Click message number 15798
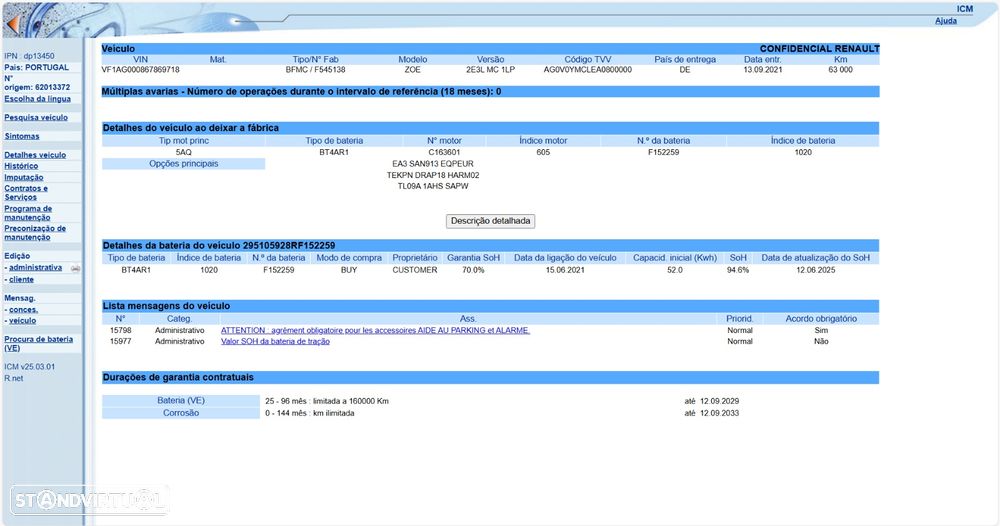 point(121,330)
